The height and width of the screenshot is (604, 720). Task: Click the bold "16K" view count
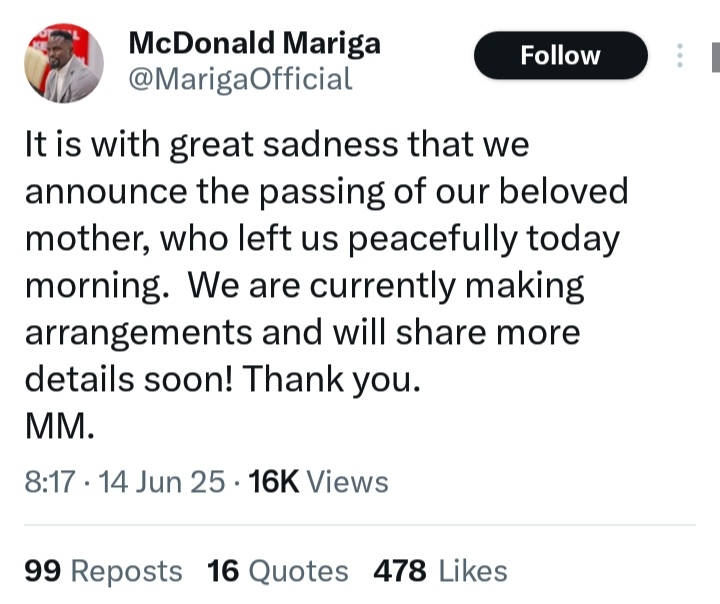(x=274, y=482)
